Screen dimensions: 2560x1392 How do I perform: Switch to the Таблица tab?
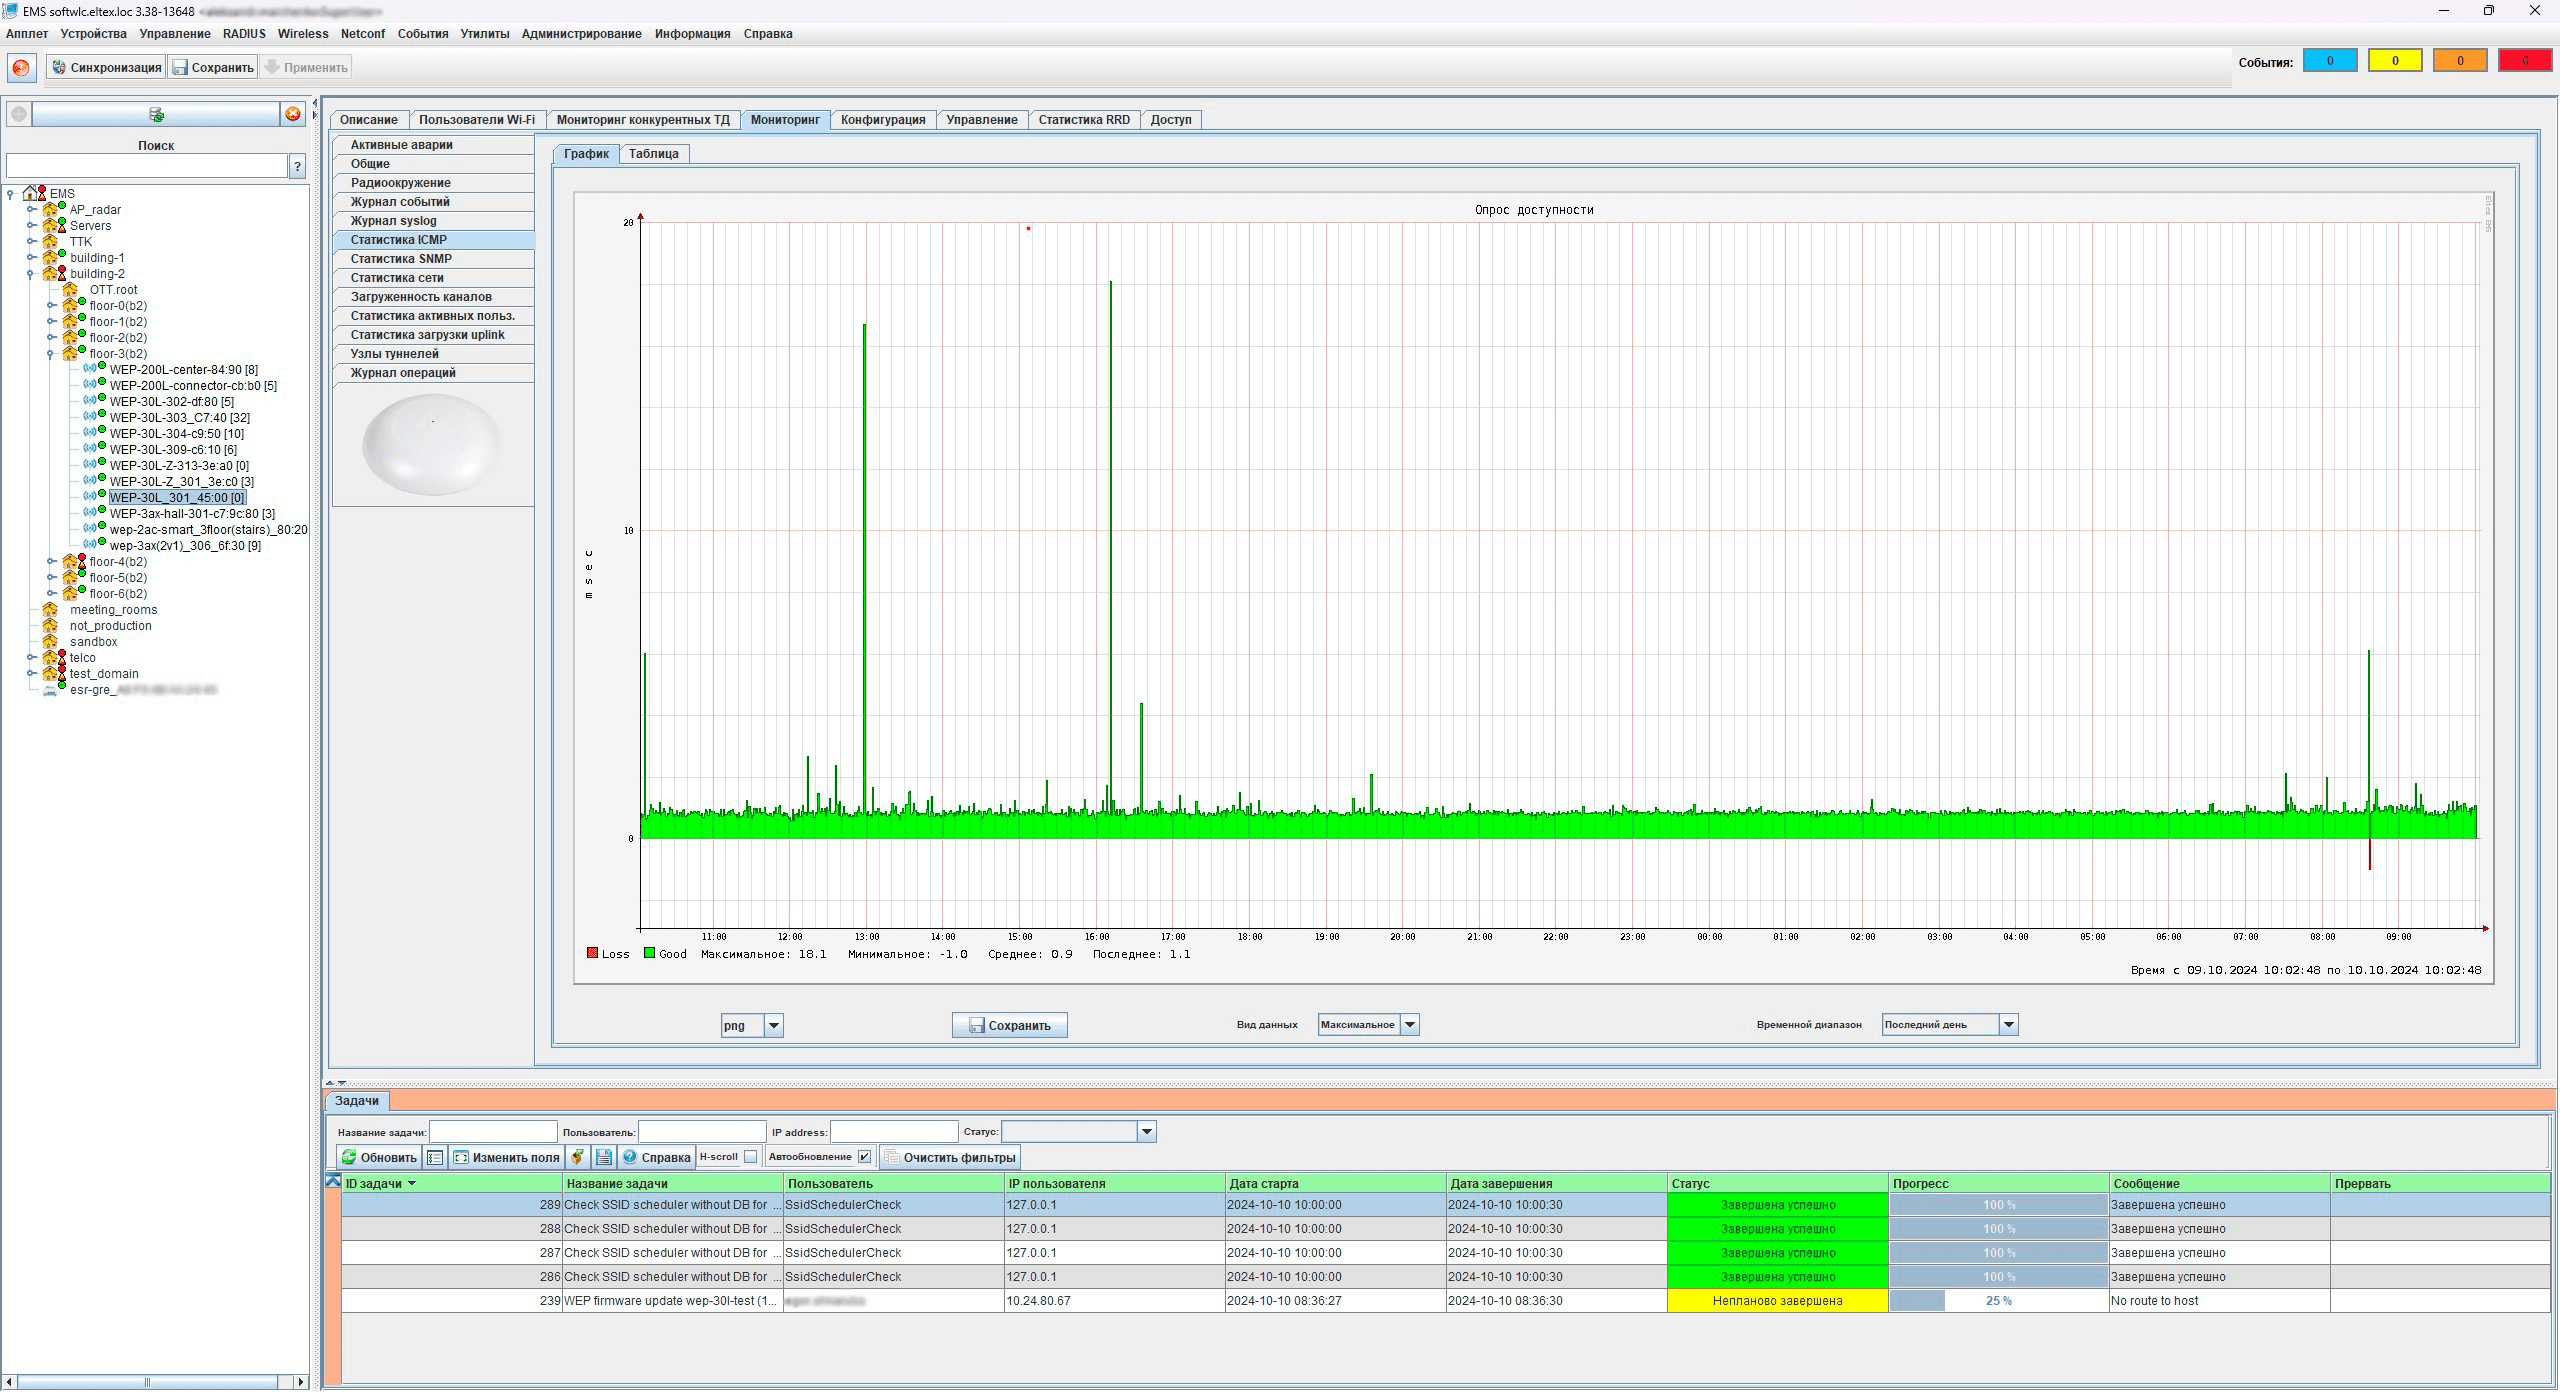pyautogui.click(x=653, y=154)
